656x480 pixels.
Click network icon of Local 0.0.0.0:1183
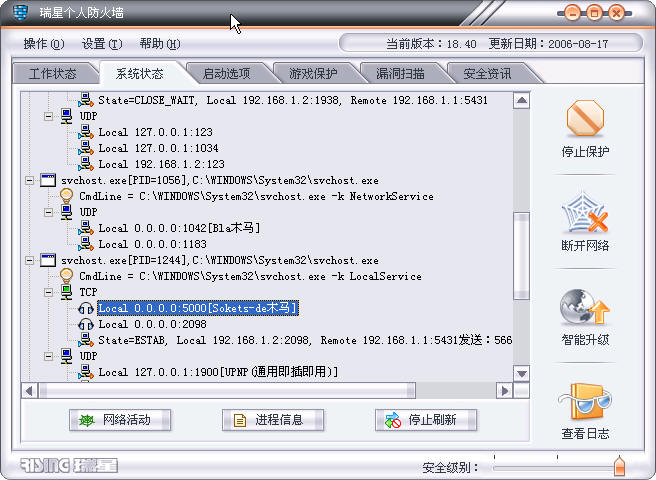coord(86,244)
